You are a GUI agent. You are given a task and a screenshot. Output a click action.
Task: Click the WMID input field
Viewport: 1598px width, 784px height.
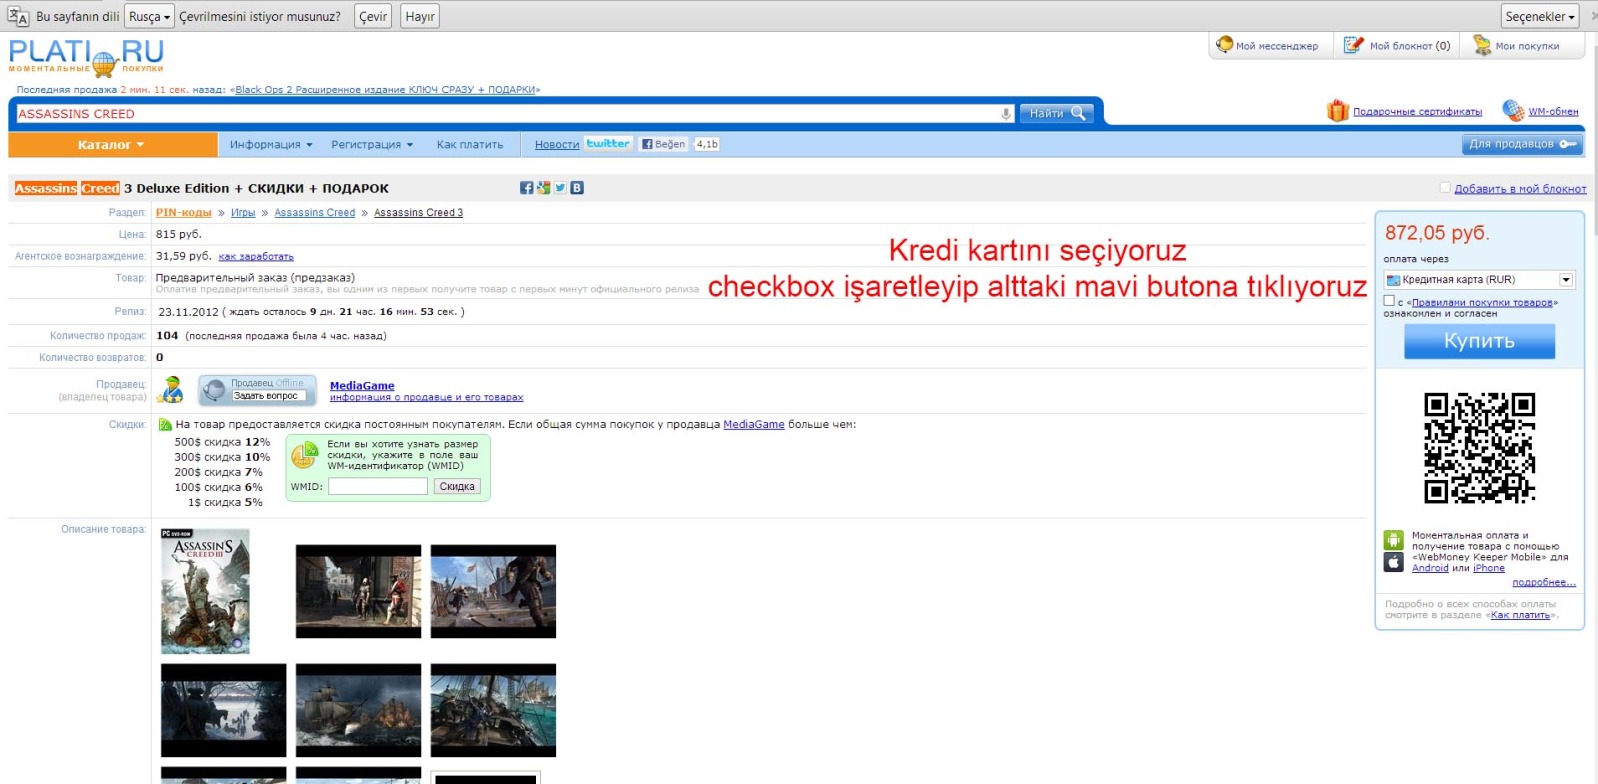[378, 487]
